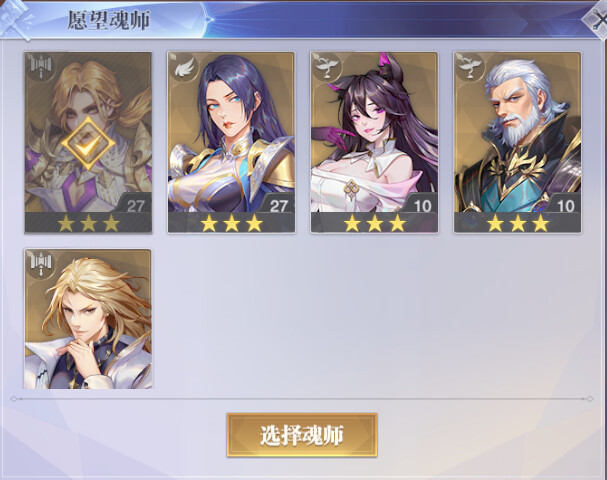Click the level 10 badge on the cat-eared girl card
The height and width of the screenshot is (480, 607).
coord(422,205)
